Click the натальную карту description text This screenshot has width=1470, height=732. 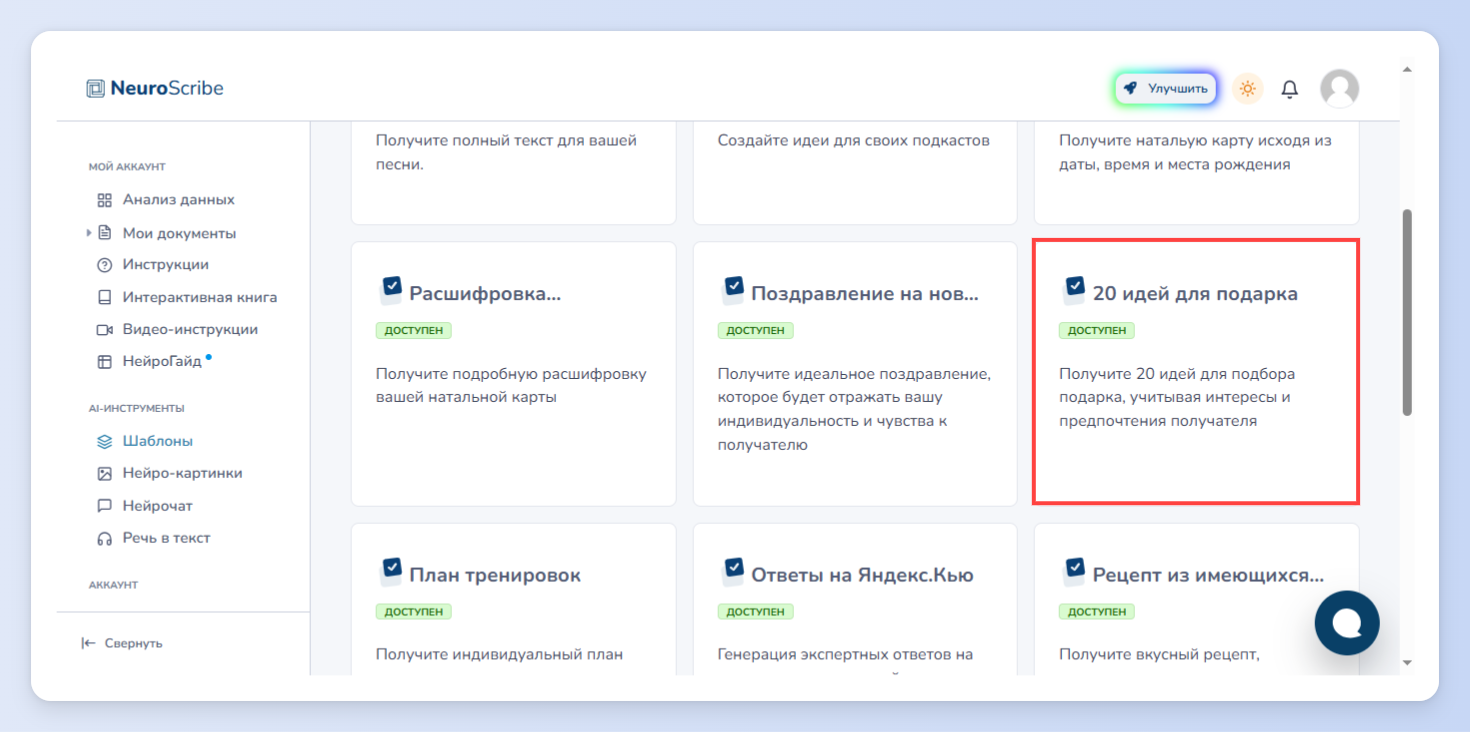click(1195, 152)
